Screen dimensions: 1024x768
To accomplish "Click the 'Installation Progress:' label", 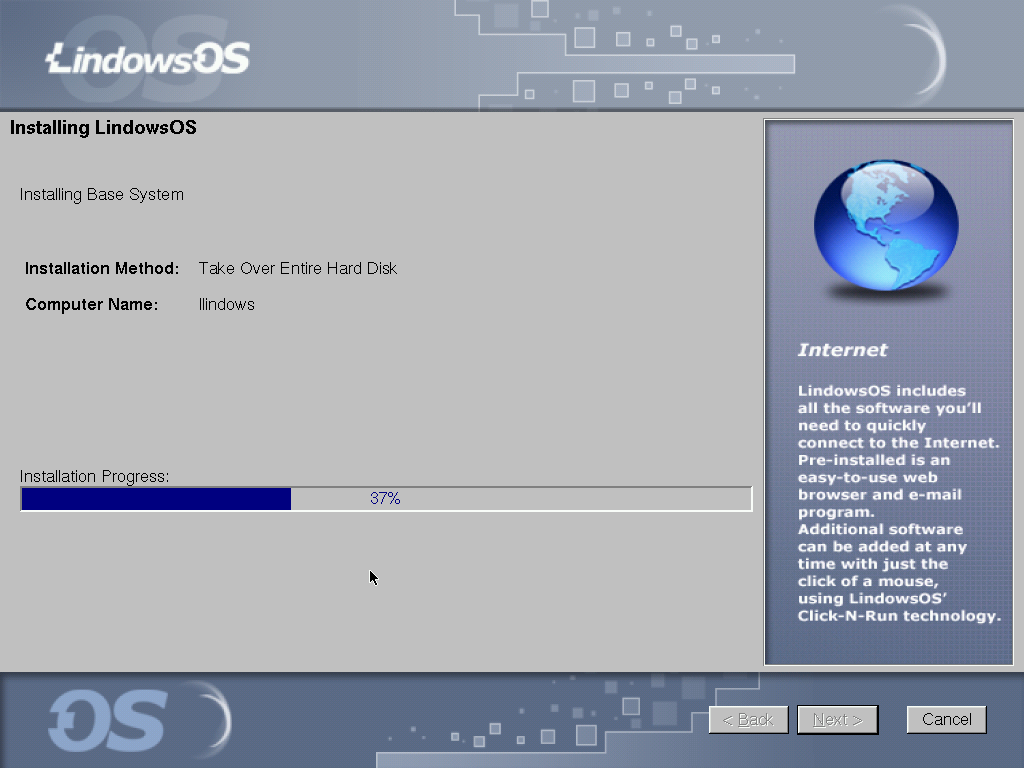I will (94, 476).
